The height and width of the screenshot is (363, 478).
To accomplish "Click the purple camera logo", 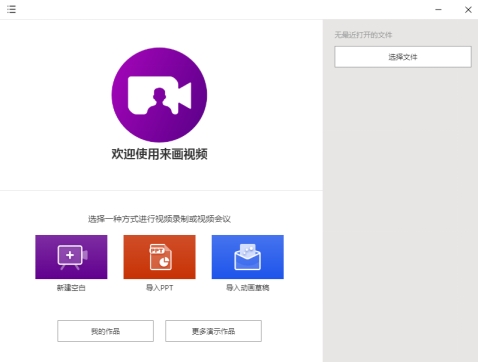I will (x=159, y=95).
